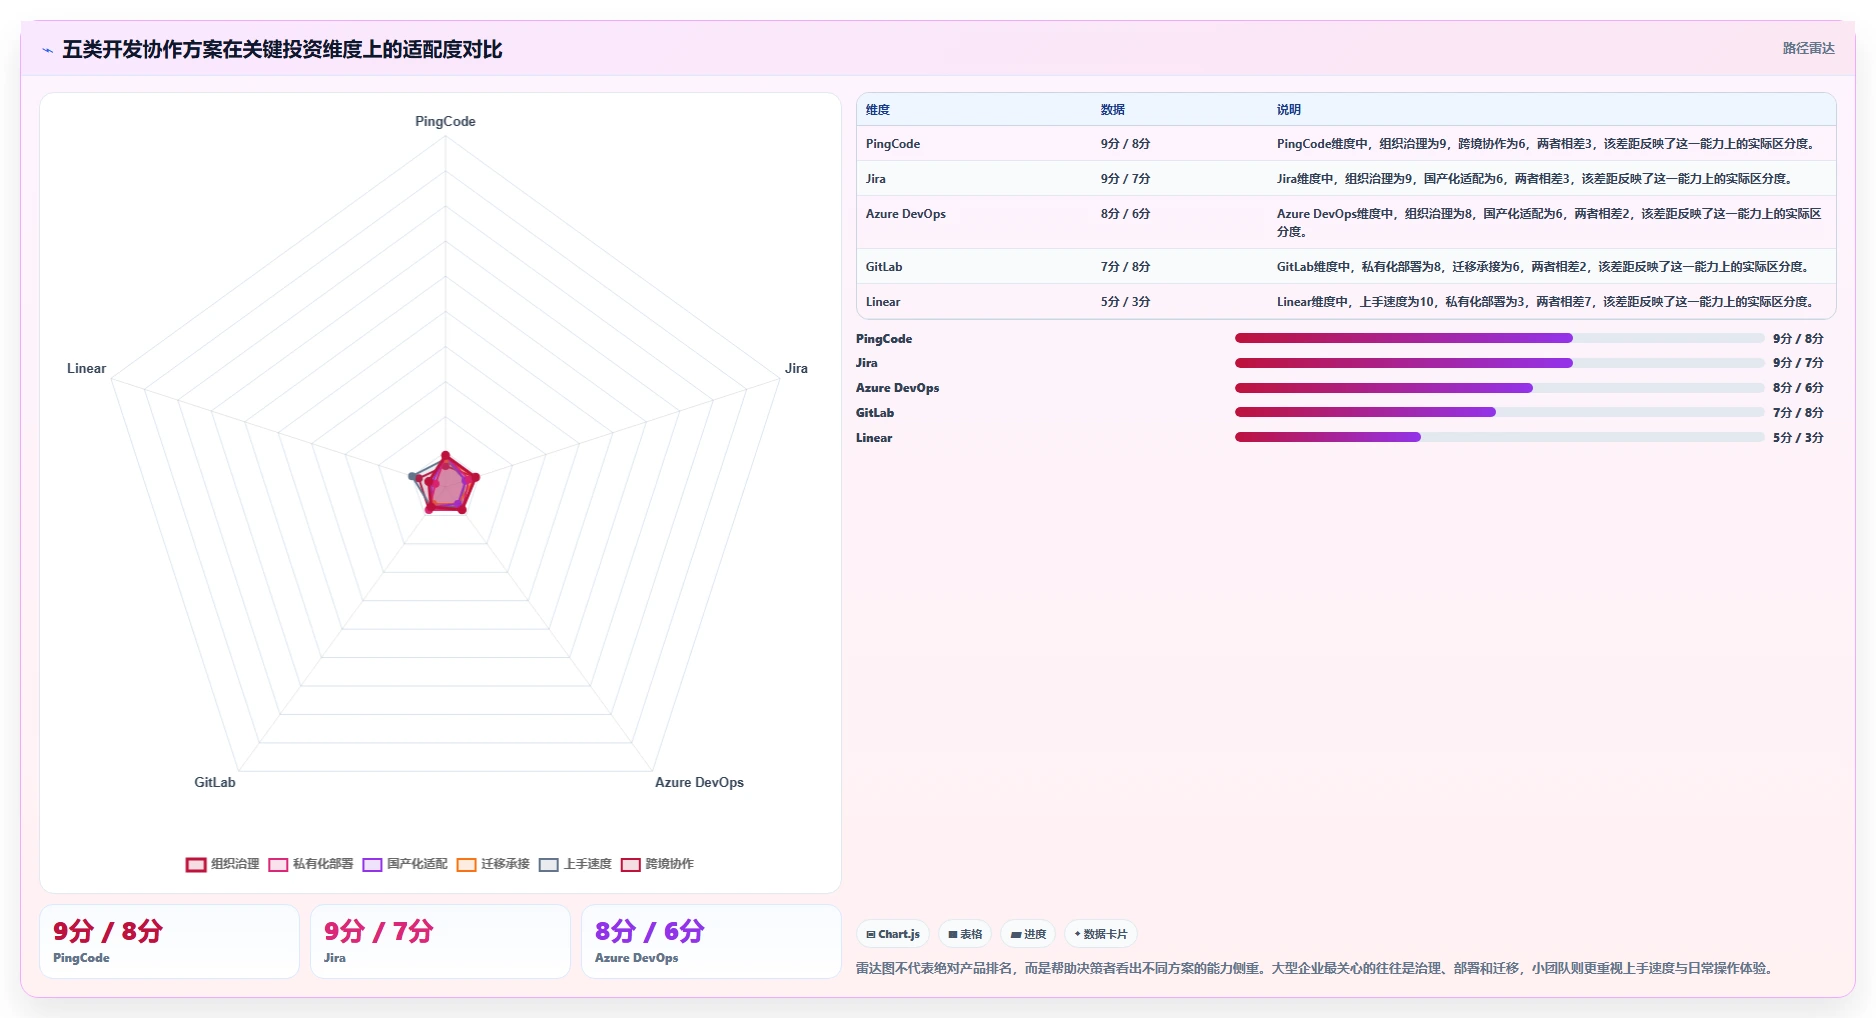1876x1018 pixels.
Task: Click the GitLab axis label on radar
Action: [x=215, y=782]
